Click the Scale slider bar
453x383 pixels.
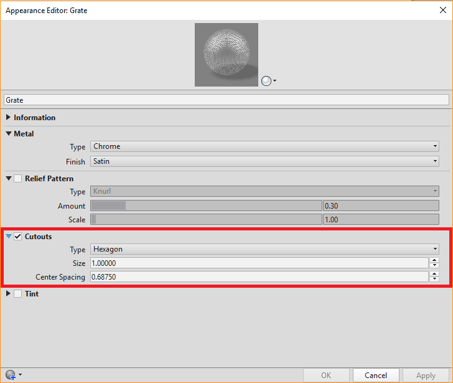[x=206, y=219]
